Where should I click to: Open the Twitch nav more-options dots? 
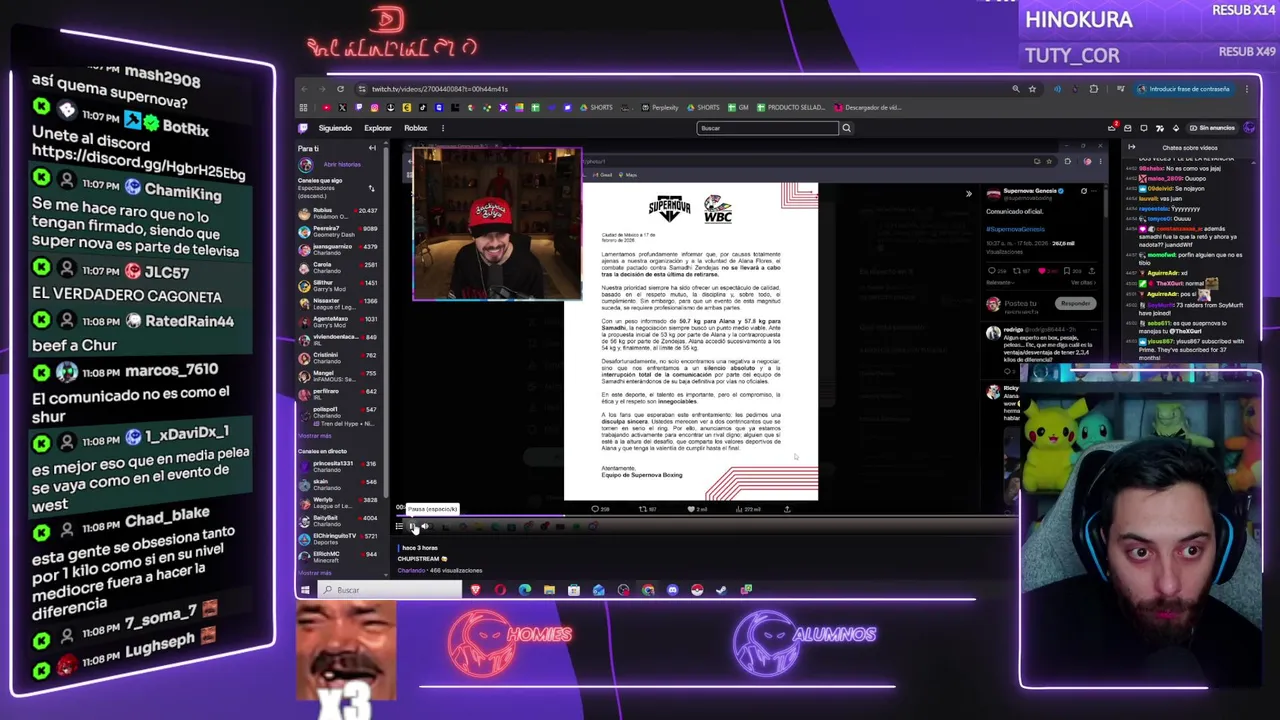coord(442,128)
